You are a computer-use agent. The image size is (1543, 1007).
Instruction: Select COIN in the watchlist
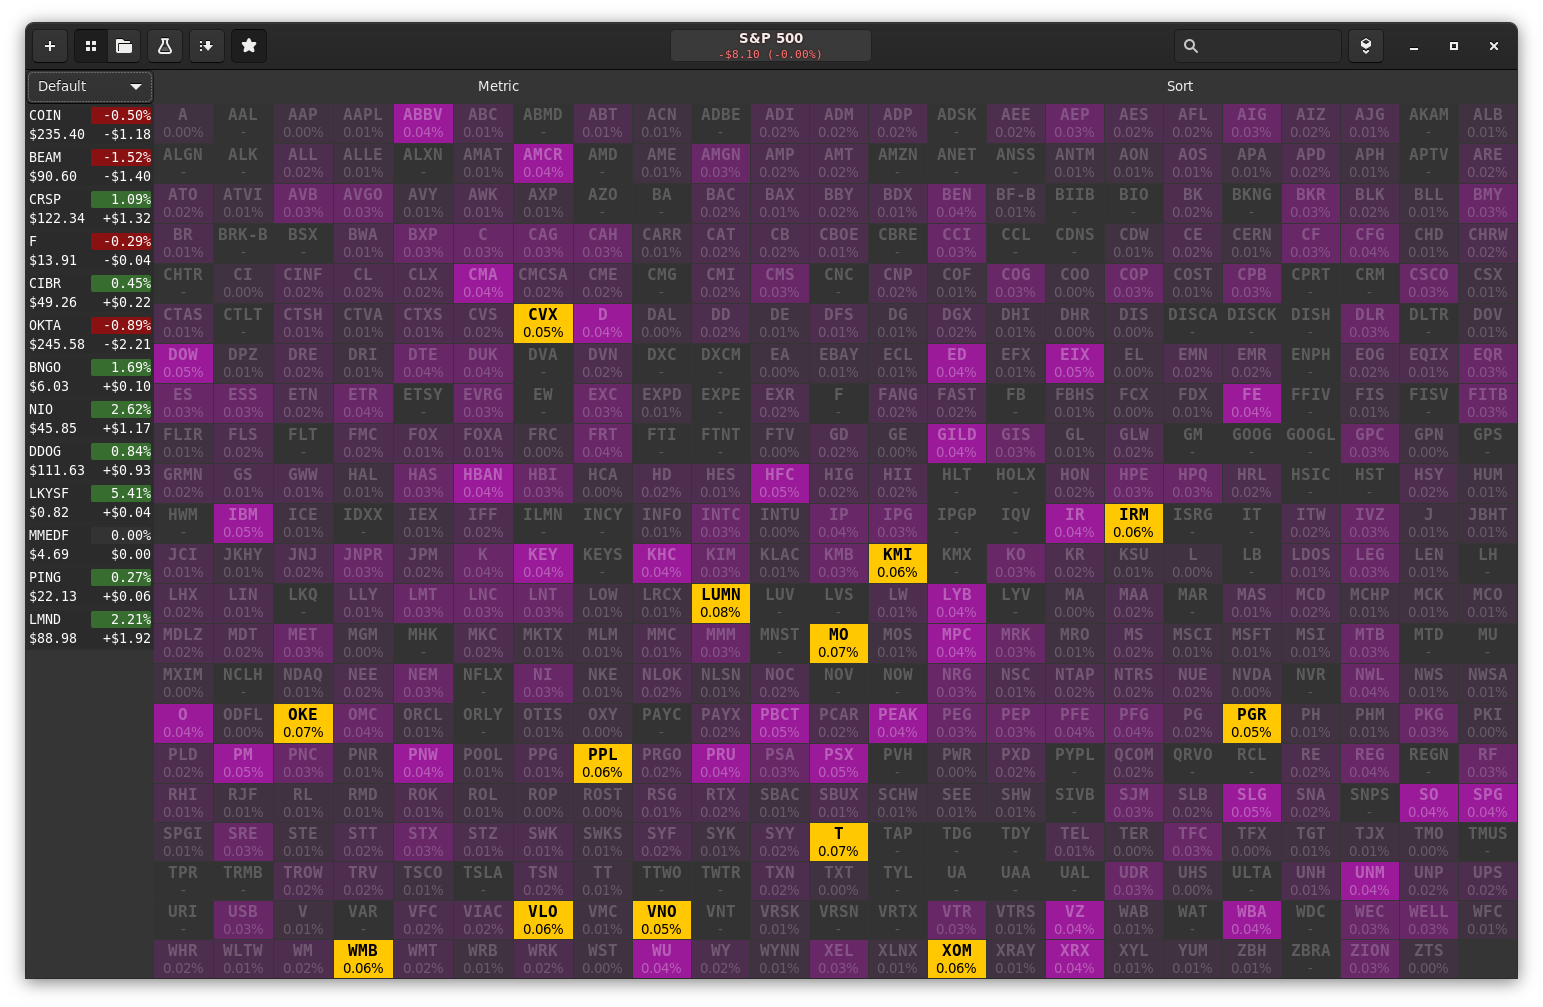tap(90, 125)
